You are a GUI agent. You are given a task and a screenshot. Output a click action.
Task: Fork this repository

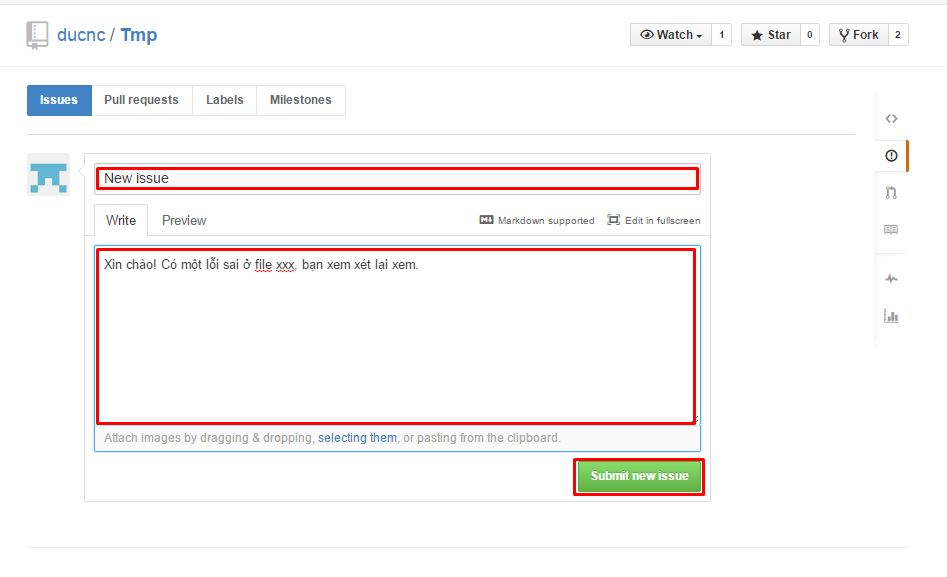coord(858,35)
